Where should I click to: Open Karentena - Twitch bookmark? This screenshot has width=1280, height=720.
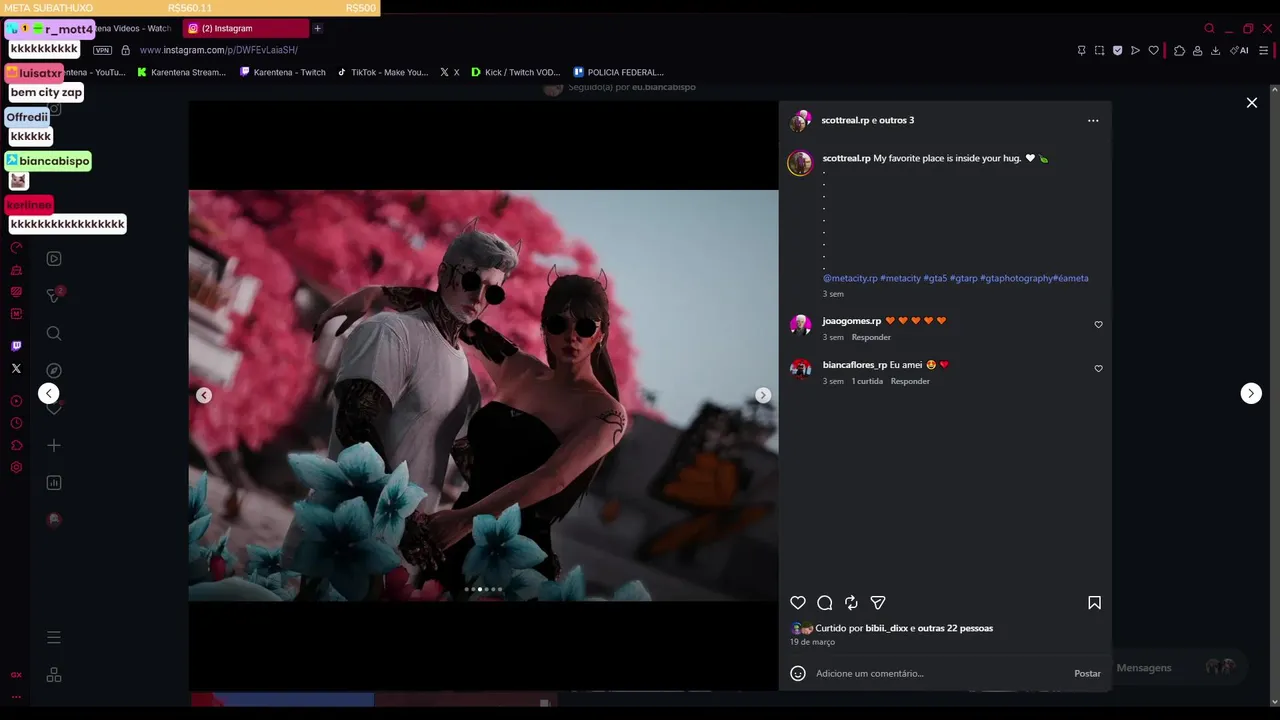tap(283, 72)
